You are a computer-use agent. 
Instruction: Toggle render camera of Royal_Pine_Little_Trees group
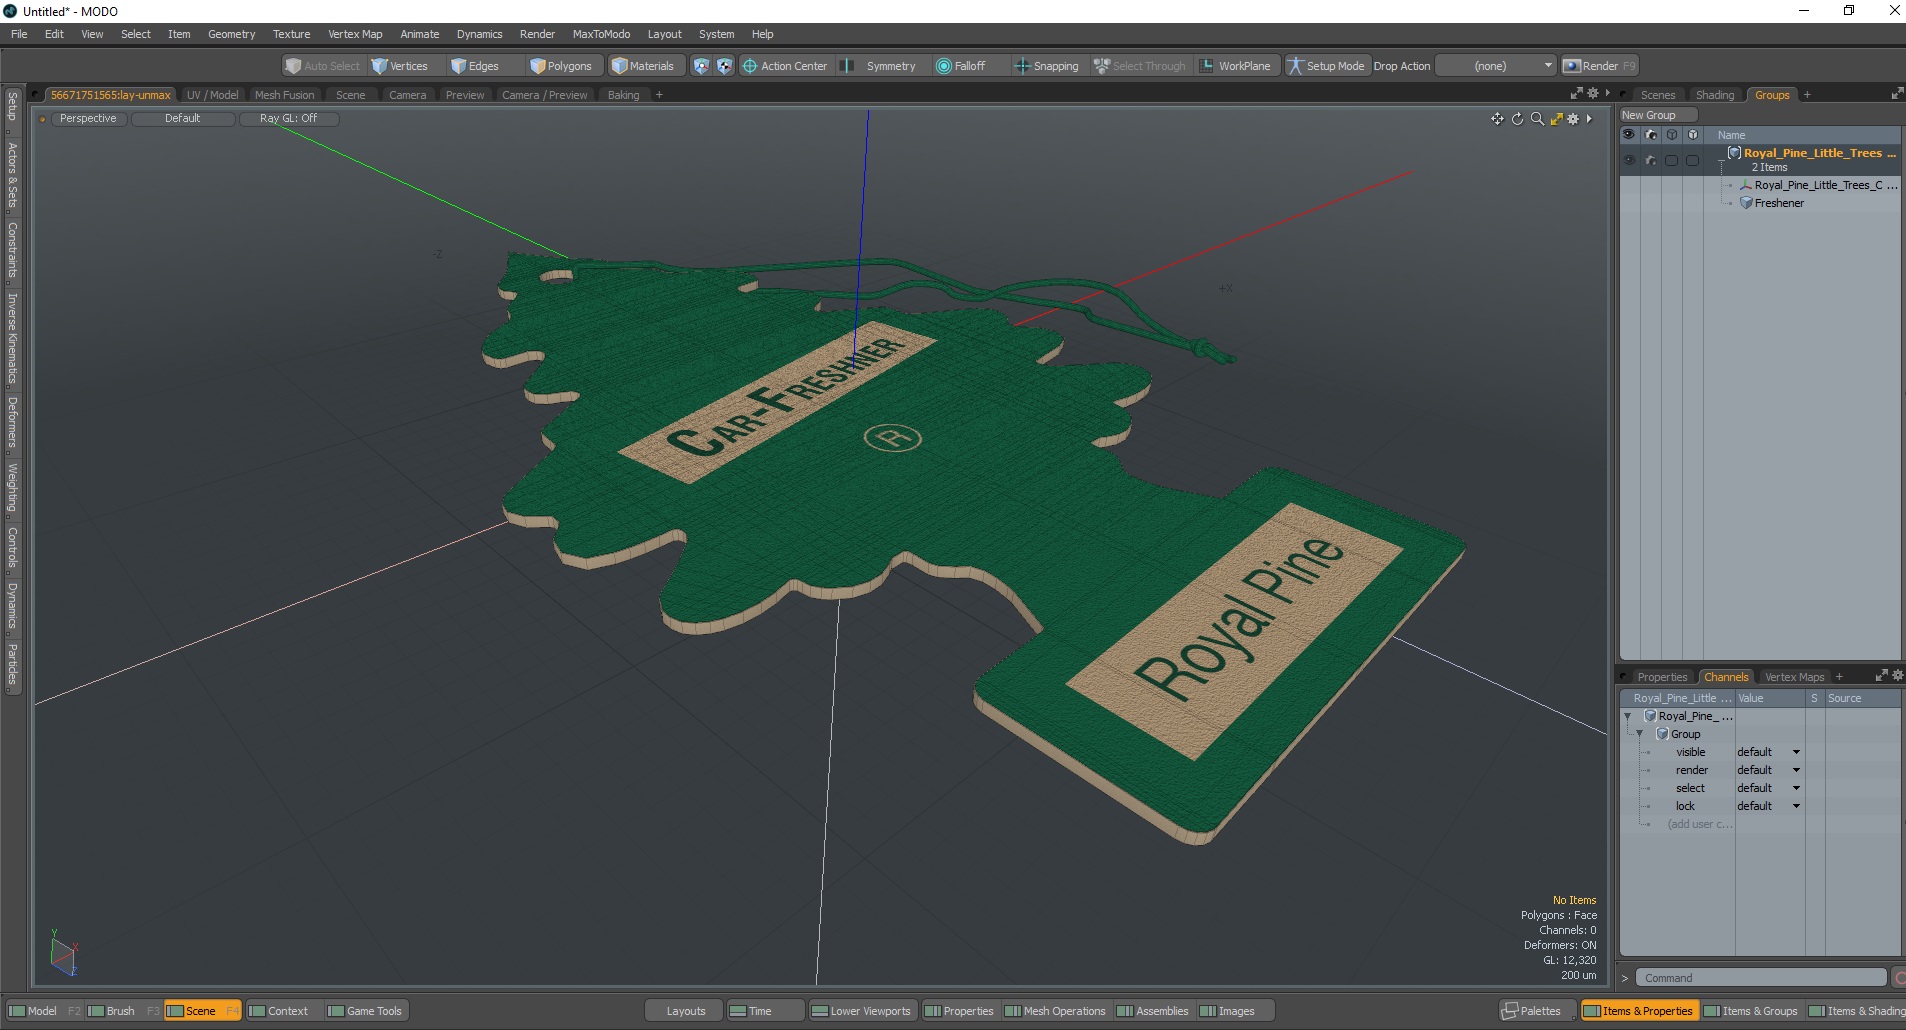click(1651, 160)
